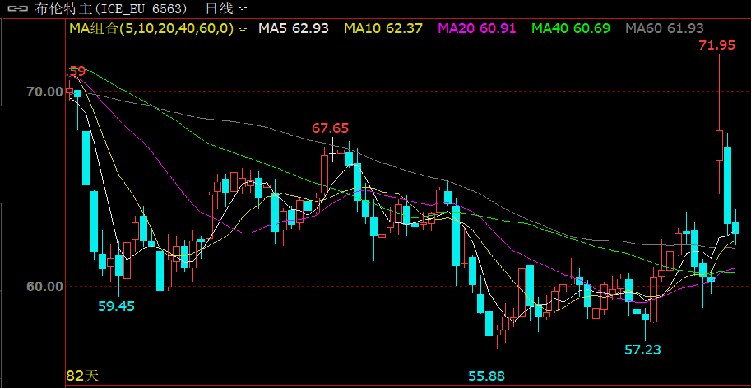Click the 57.23 low price label
Image resolution: width=752 pixels, height=389 pixels.
[643, 350]
